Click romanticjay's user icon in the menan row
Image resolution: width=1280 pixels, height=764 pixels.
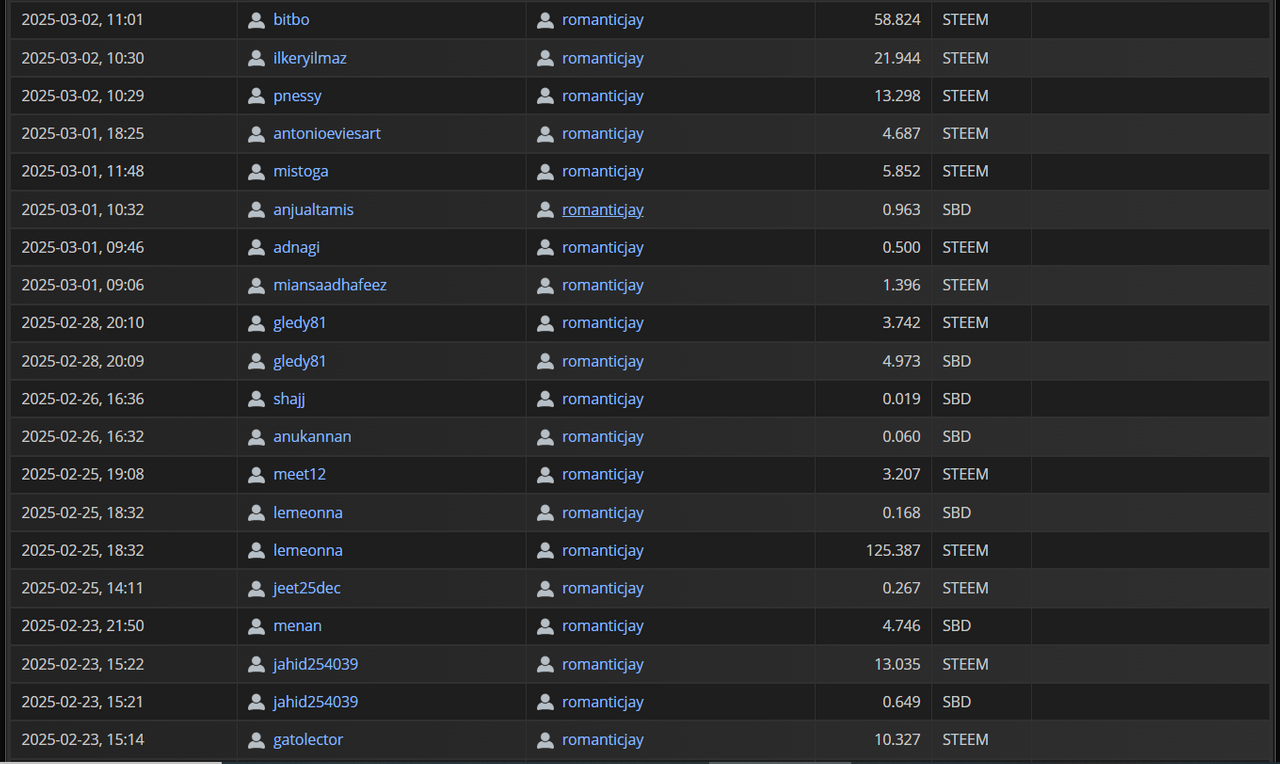545,626
